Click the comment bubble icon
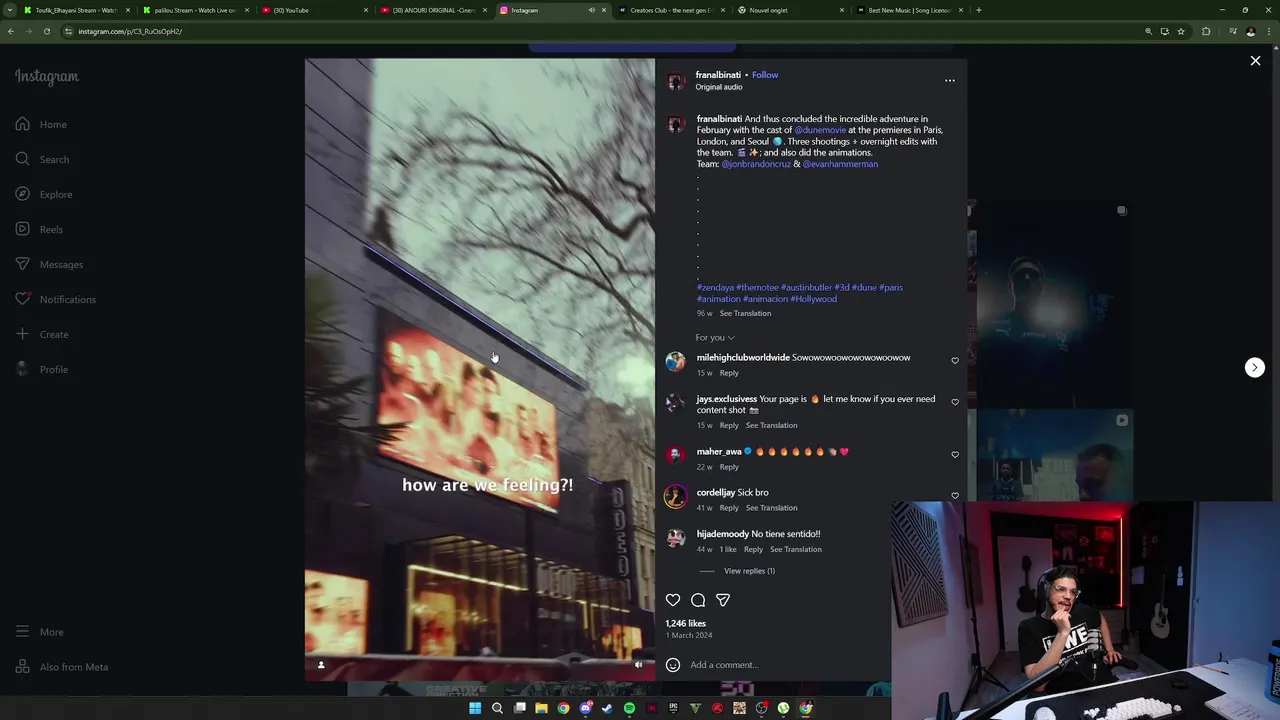Viewport: 1280px width, 720px height. 698,600
